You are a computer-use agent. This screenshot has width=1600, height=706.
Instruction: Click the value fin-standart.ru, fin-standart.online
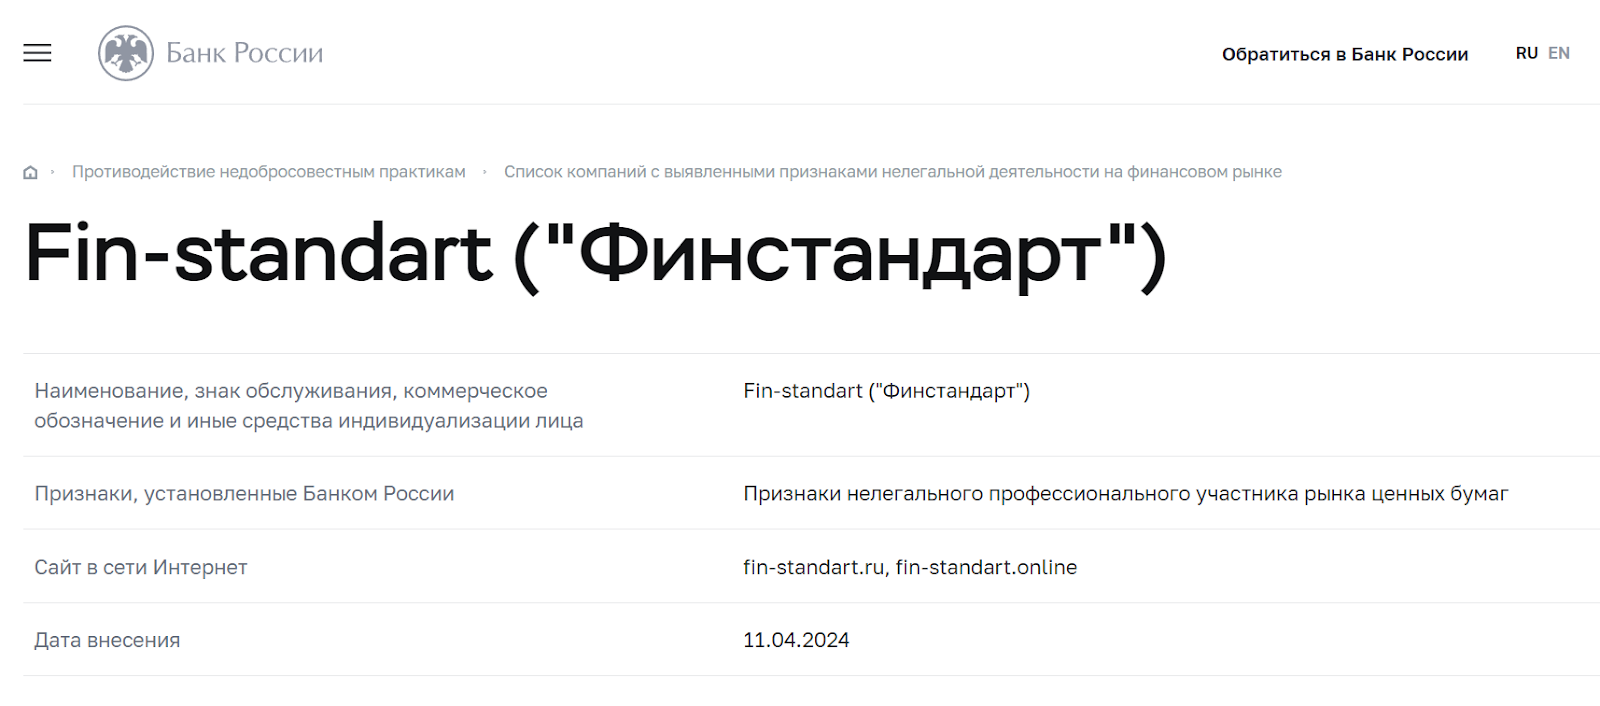(910, 567)
